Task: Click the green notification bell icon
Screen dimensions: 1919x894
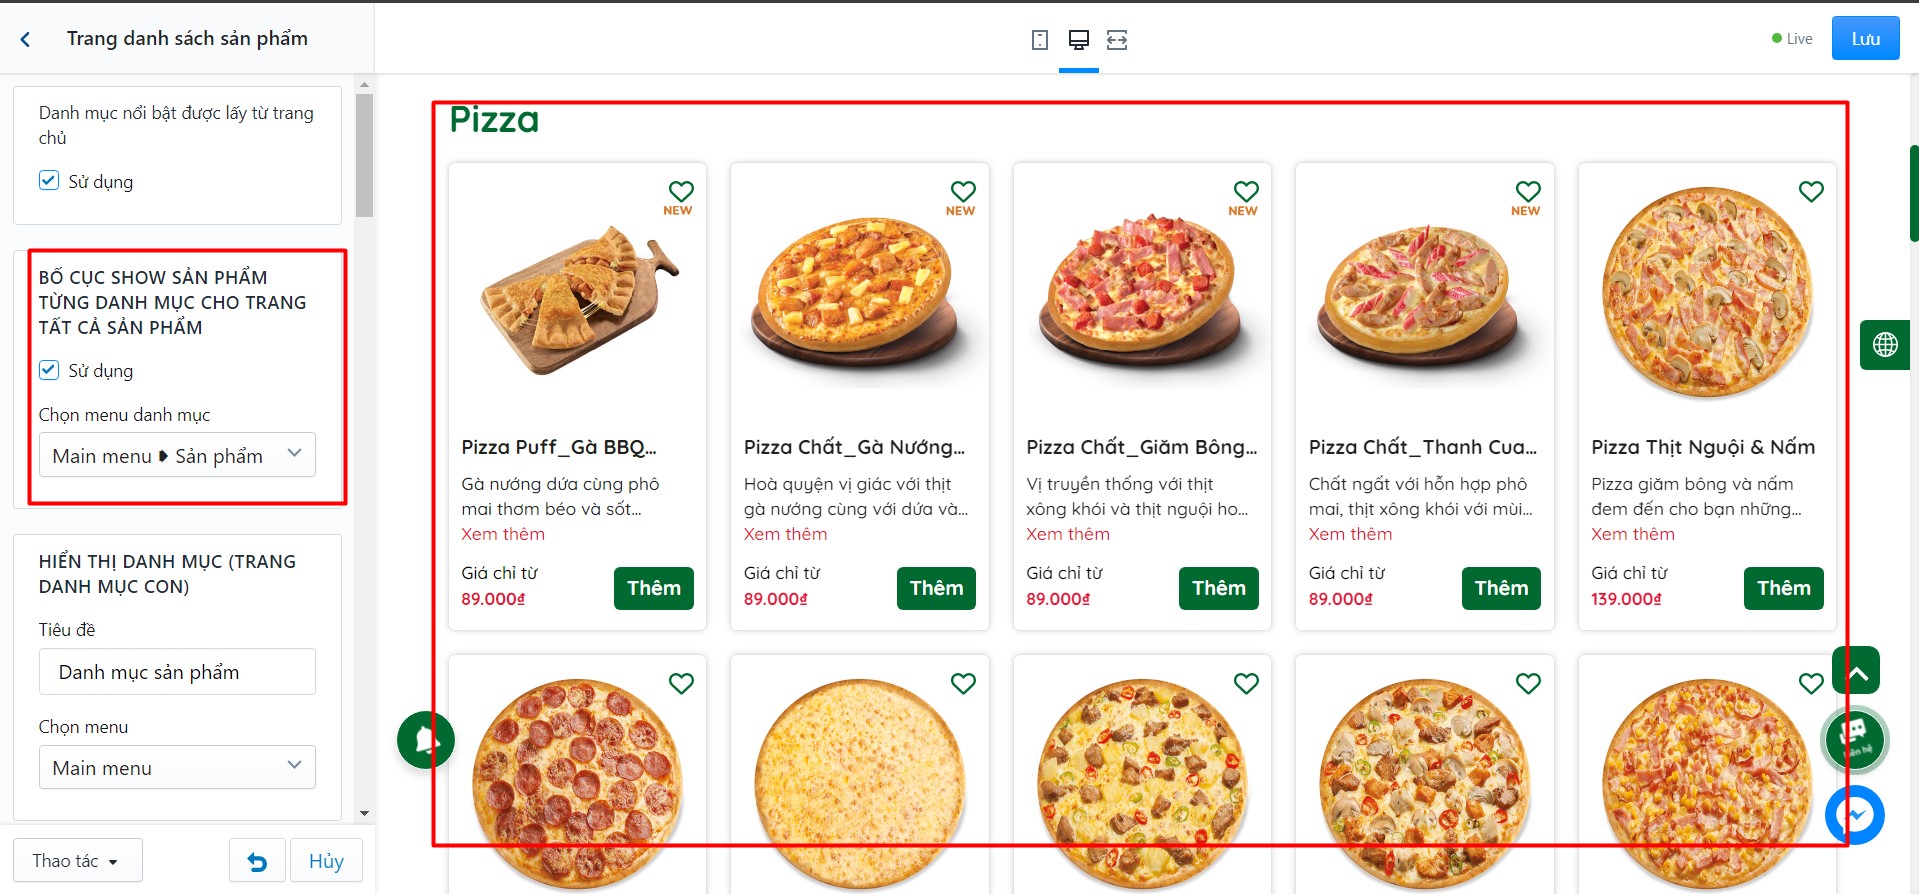Action: (426, 740)
